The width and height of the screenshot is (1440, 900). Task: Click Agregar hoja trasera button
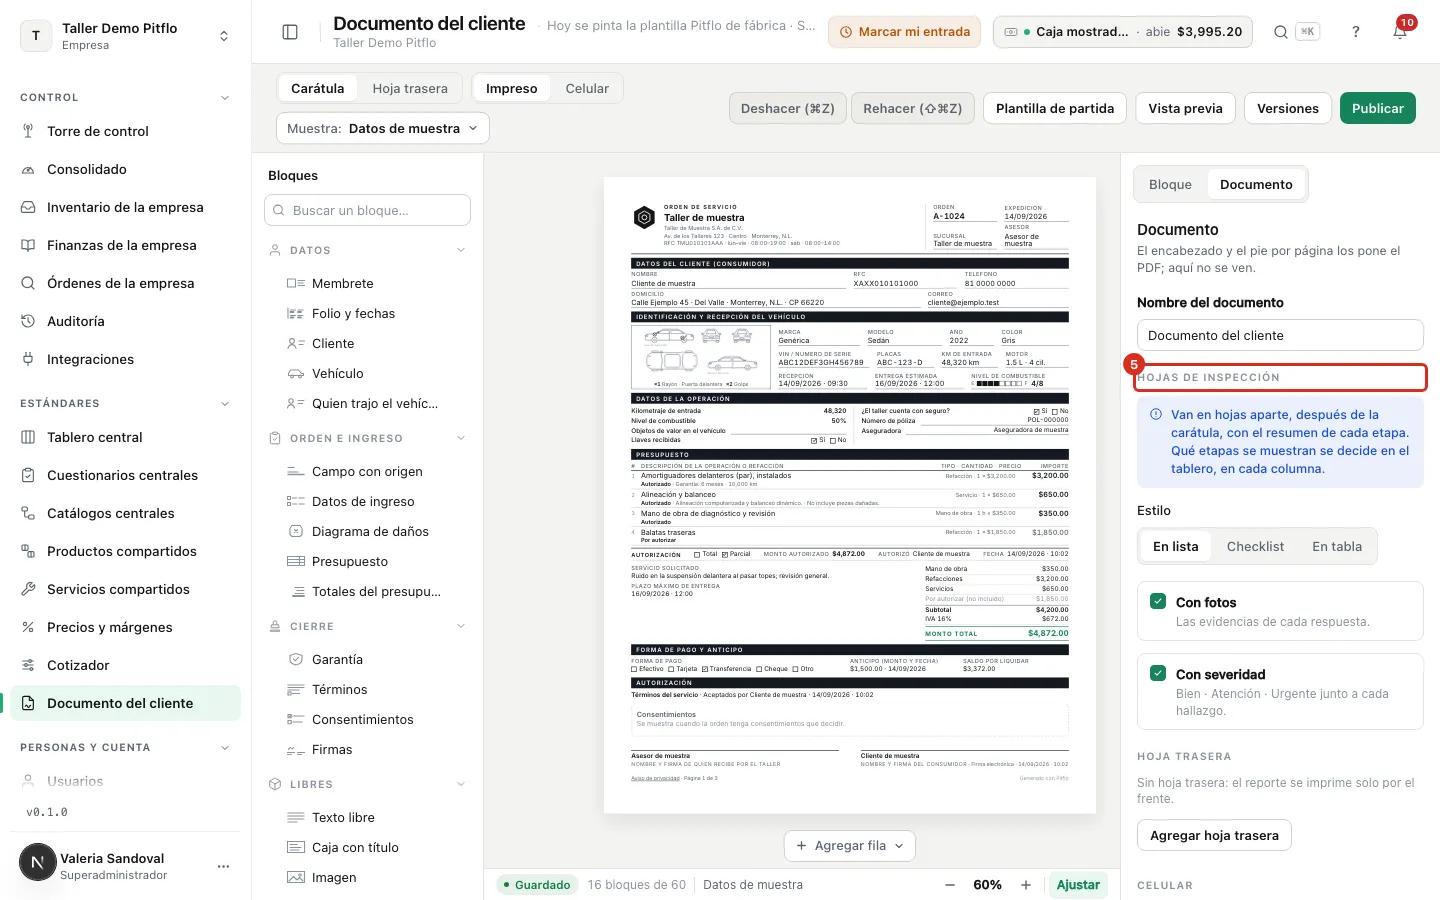click(x=1214, y=835)
